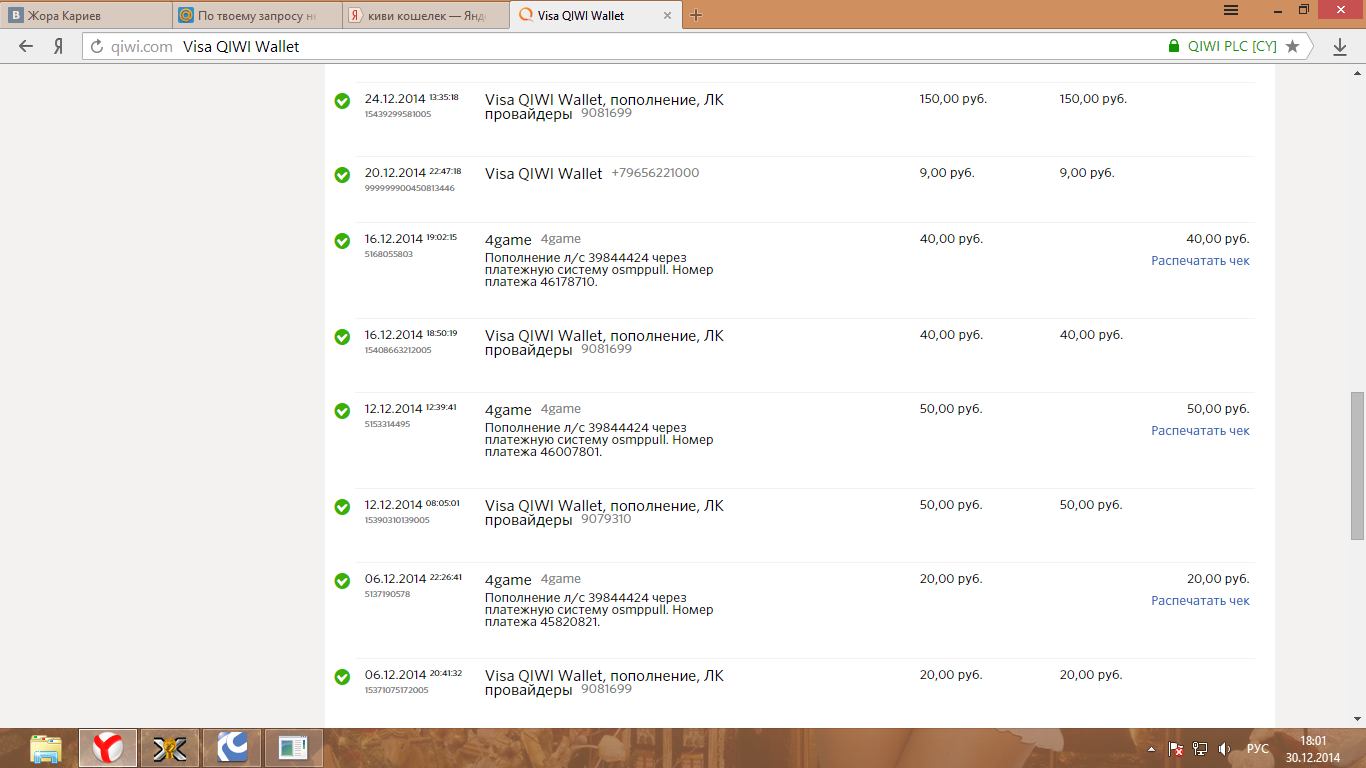Click the green check for 16.12.2014 19:02 payment
Viewport: 1366px width, 768px height.
point(342,241)
